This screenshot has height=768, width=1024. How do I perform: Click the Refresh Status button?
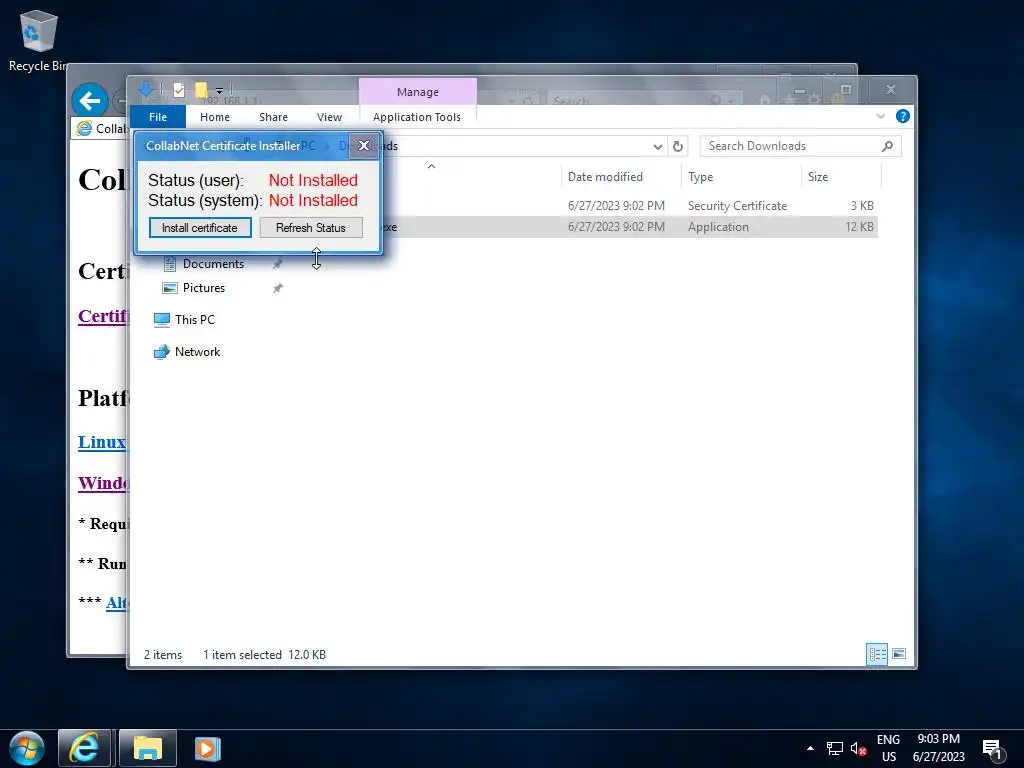click(x=311, y=228)
